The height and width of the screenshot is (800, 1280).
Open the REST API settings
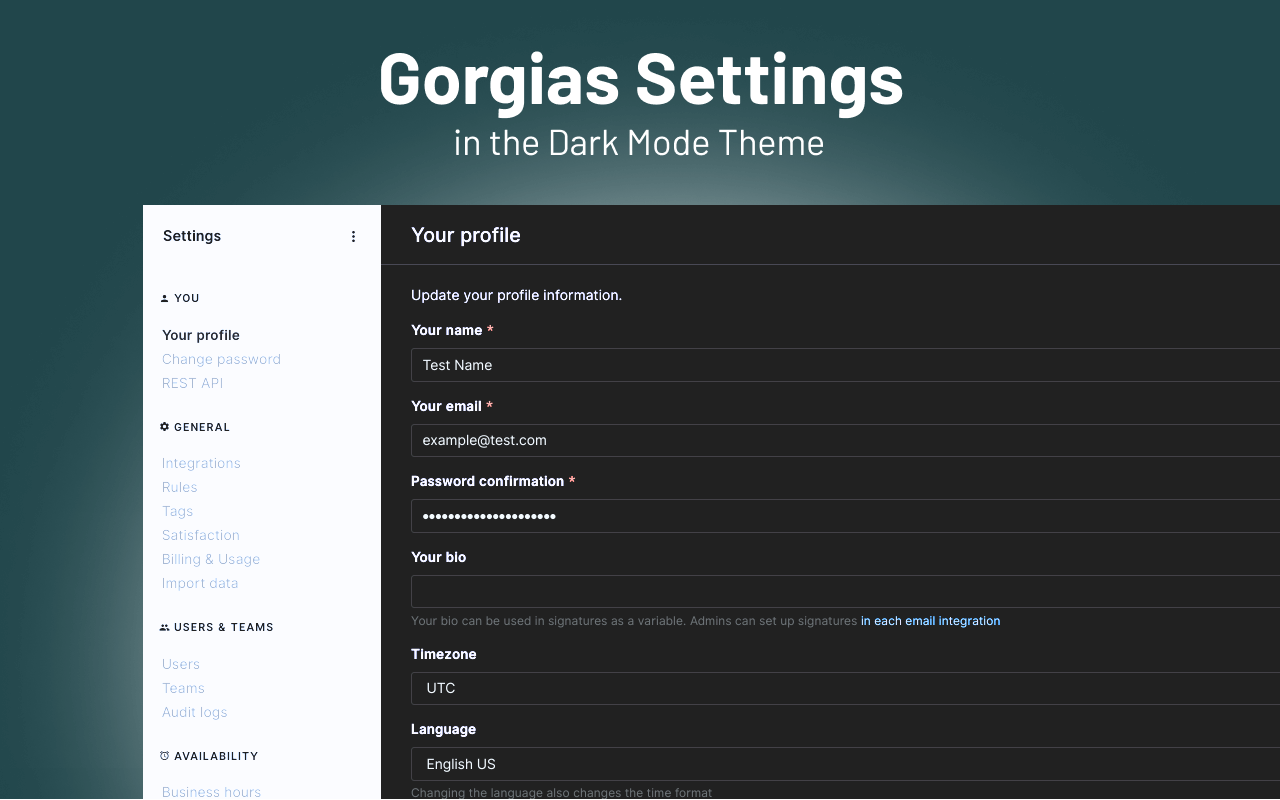coord(192,383)
